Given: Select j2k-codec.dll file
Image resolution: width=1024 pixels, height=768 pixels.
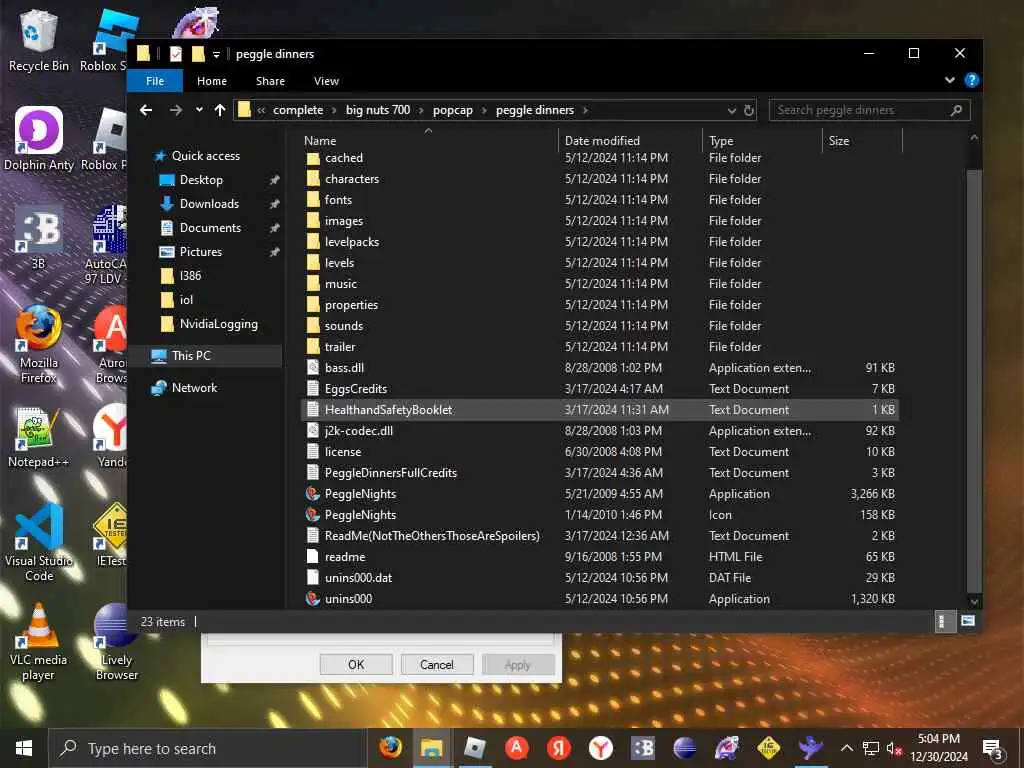Looking at the screenshot, I should tap(359, 431).
